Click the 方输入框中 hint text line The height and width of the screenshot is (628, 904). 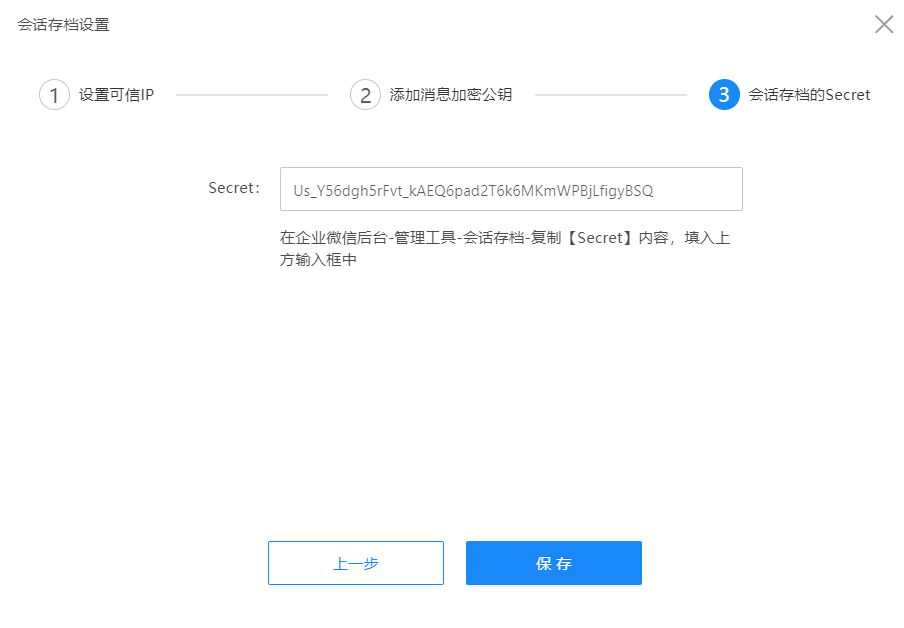(318, 260)
